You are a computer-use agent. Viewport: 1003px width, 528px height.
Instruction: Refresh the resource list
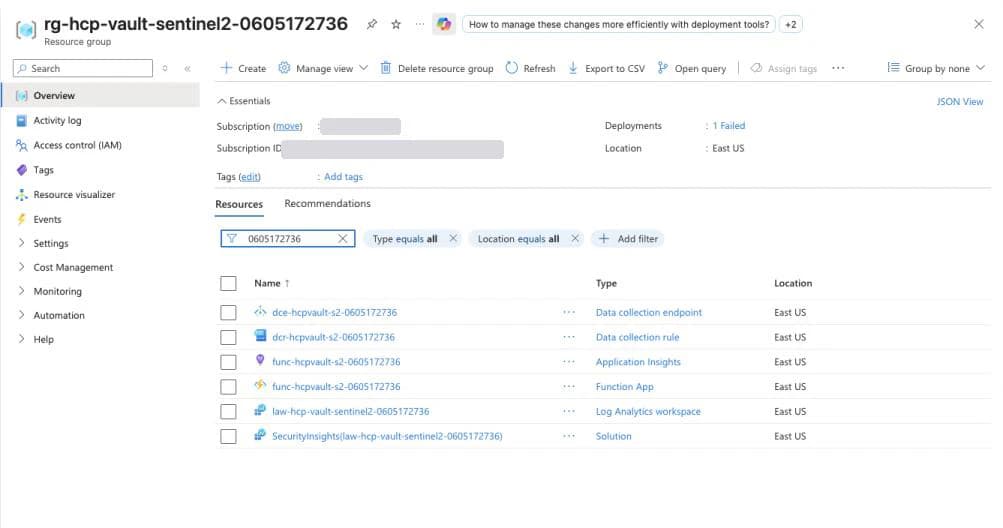click(530, 68)
